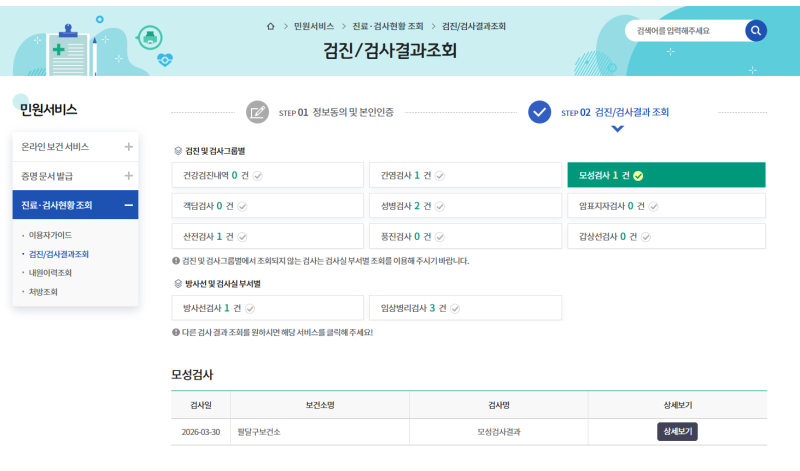The image size is (800, 471).
Task: Click 상세보기 button for 모성검사결과
Action: (x=677, y=432)
